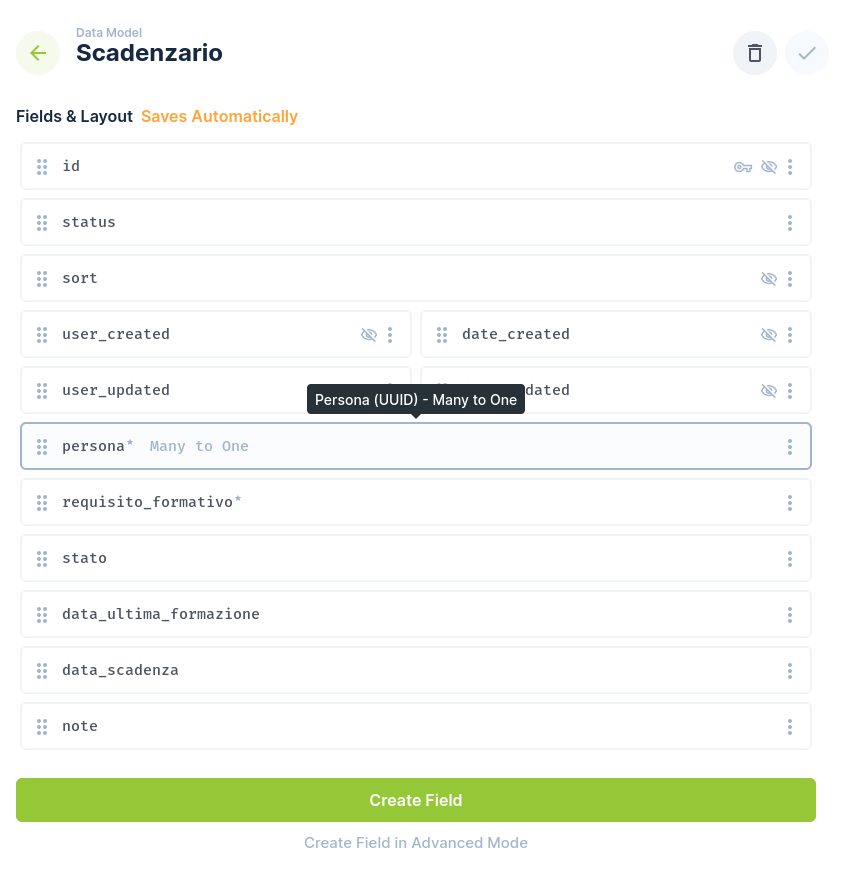Click the back arrow to exit Scadenzario
This screenshot has height=873, width=842.
click(38, 52)
